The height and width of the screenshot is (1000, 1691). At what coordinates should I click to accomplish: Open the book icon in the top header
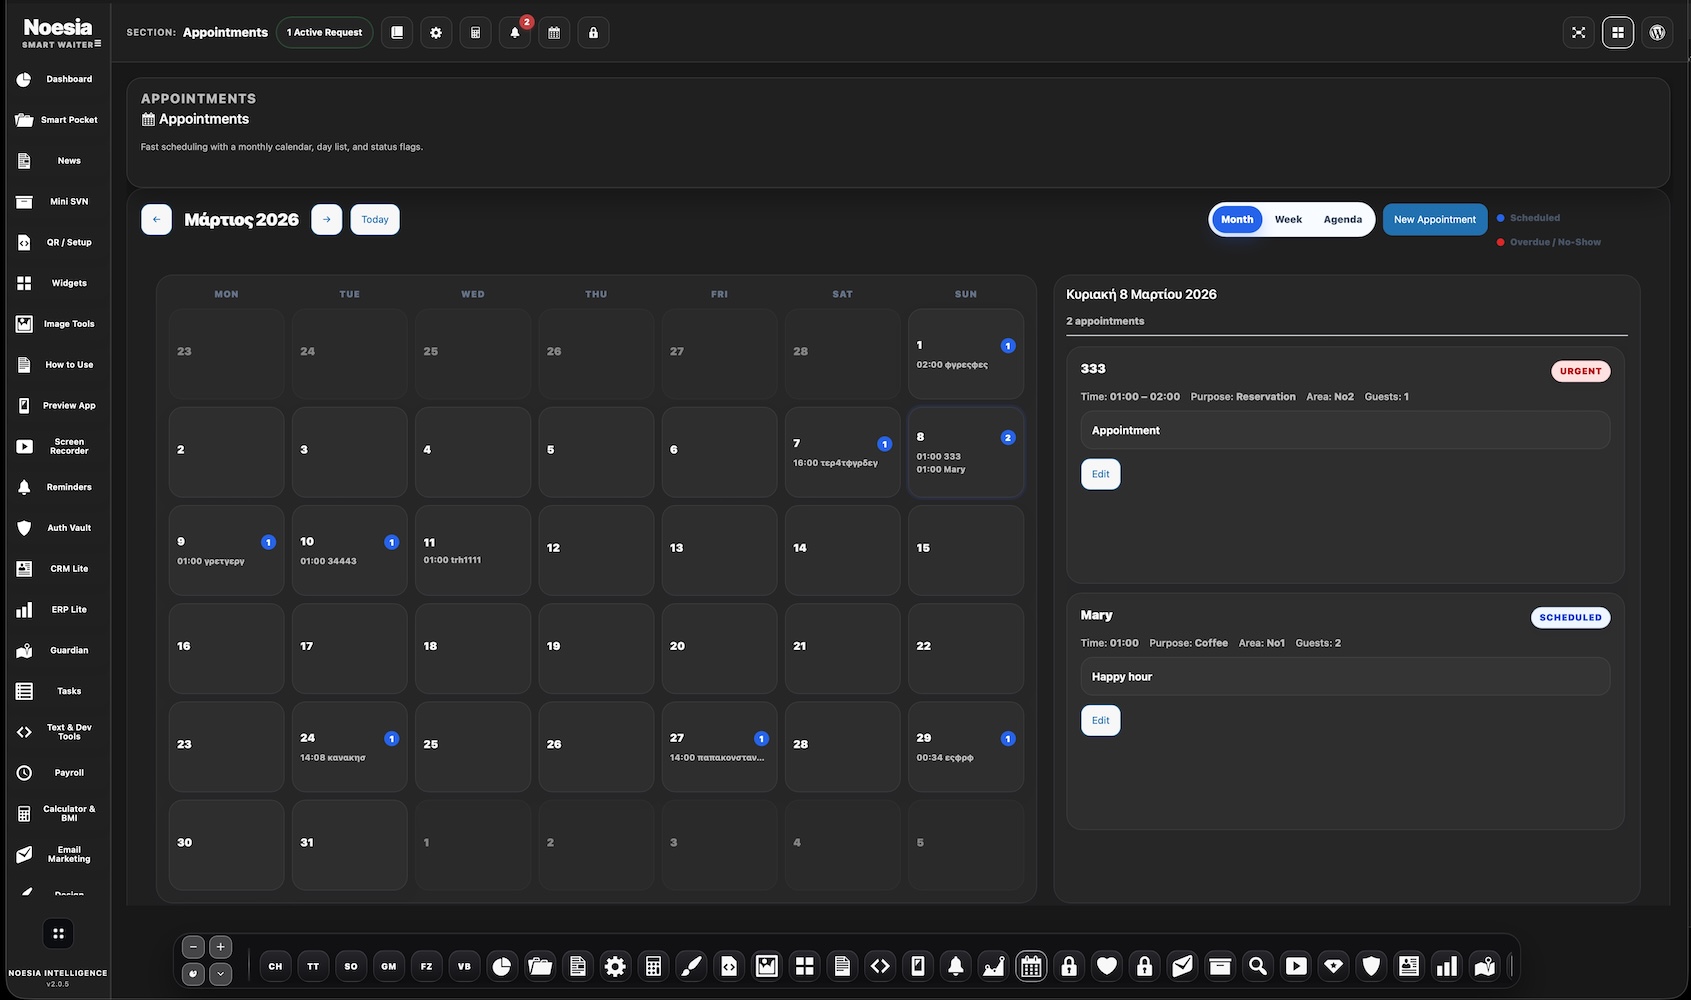coord(397,33)
